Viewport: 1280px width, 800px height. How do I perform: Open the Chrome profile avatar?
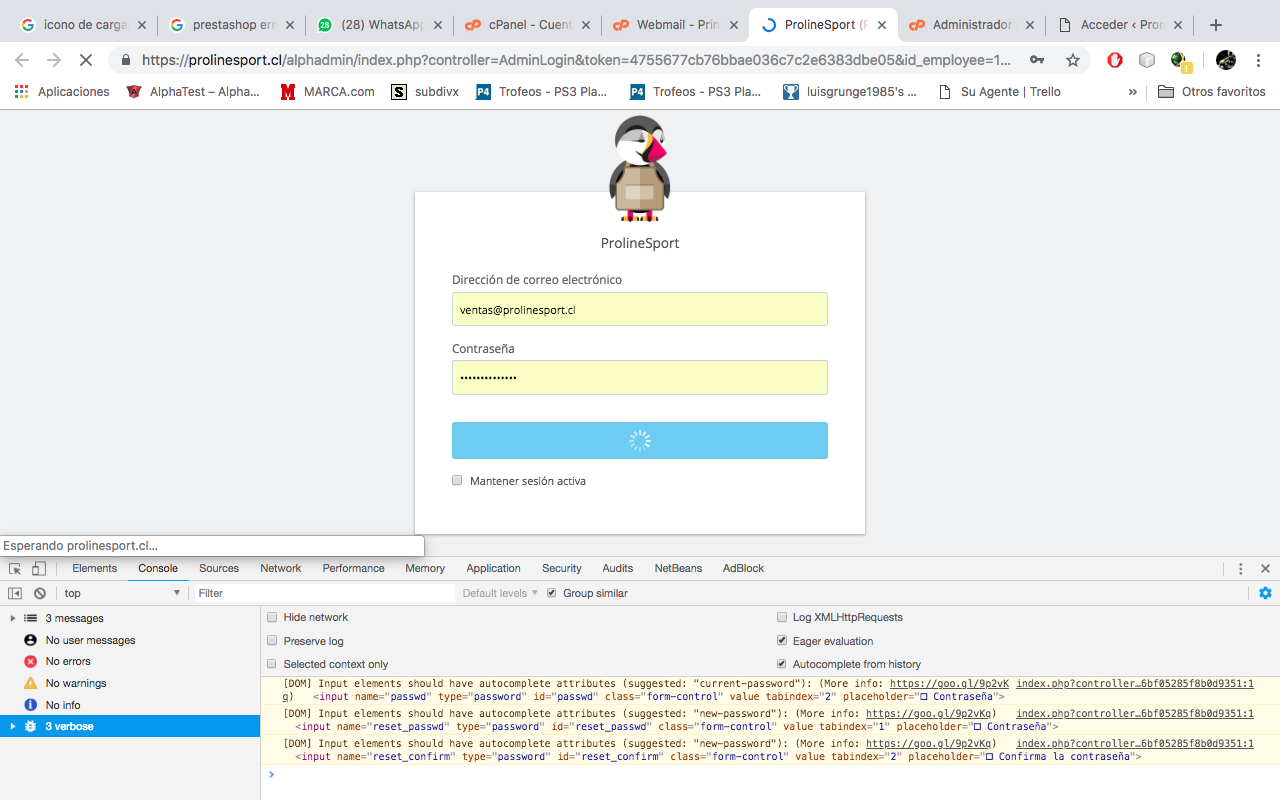tap(1226, 60)
